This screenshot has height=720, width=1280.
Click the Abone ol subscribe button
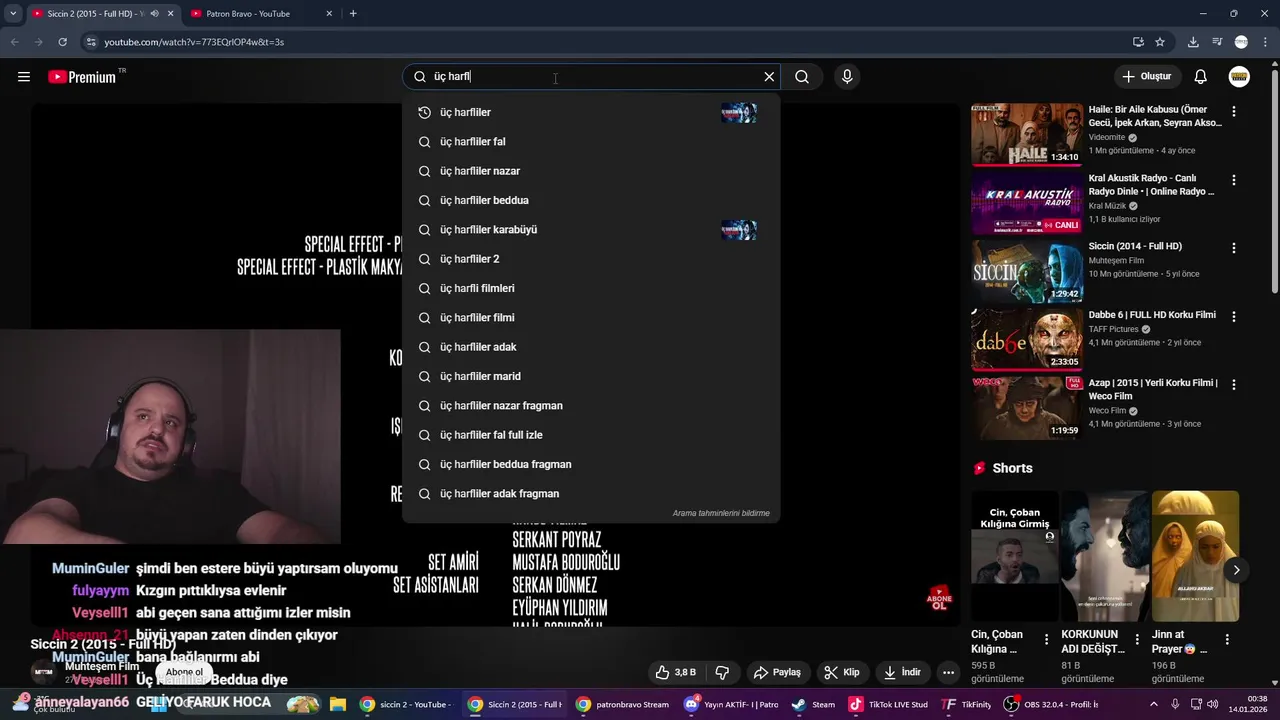coord(184,673)
